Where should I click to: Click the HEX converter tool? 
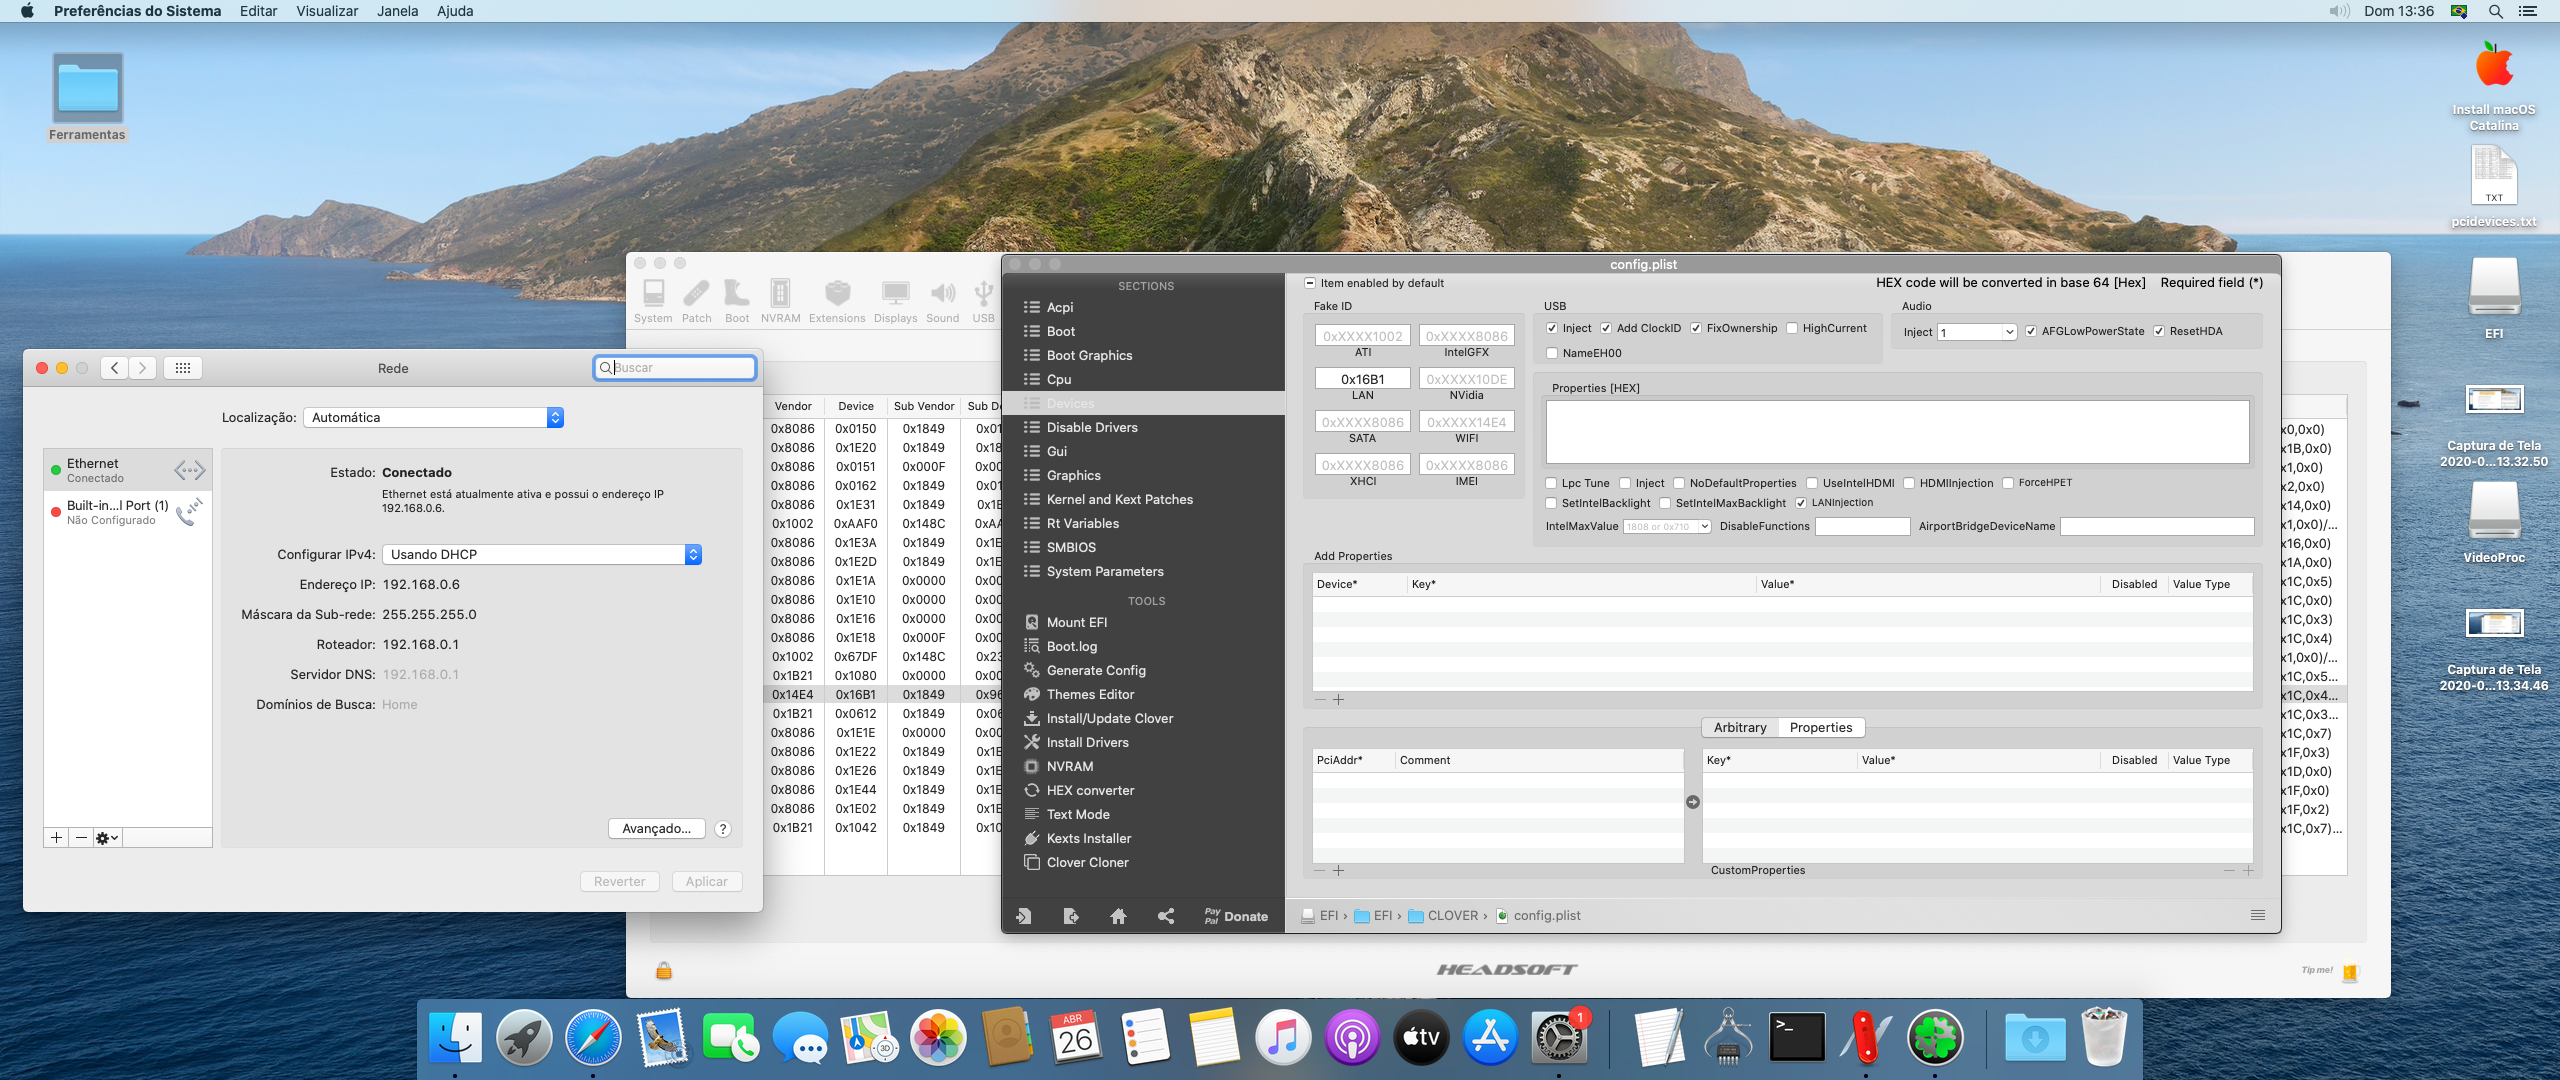coord(1089,790)
